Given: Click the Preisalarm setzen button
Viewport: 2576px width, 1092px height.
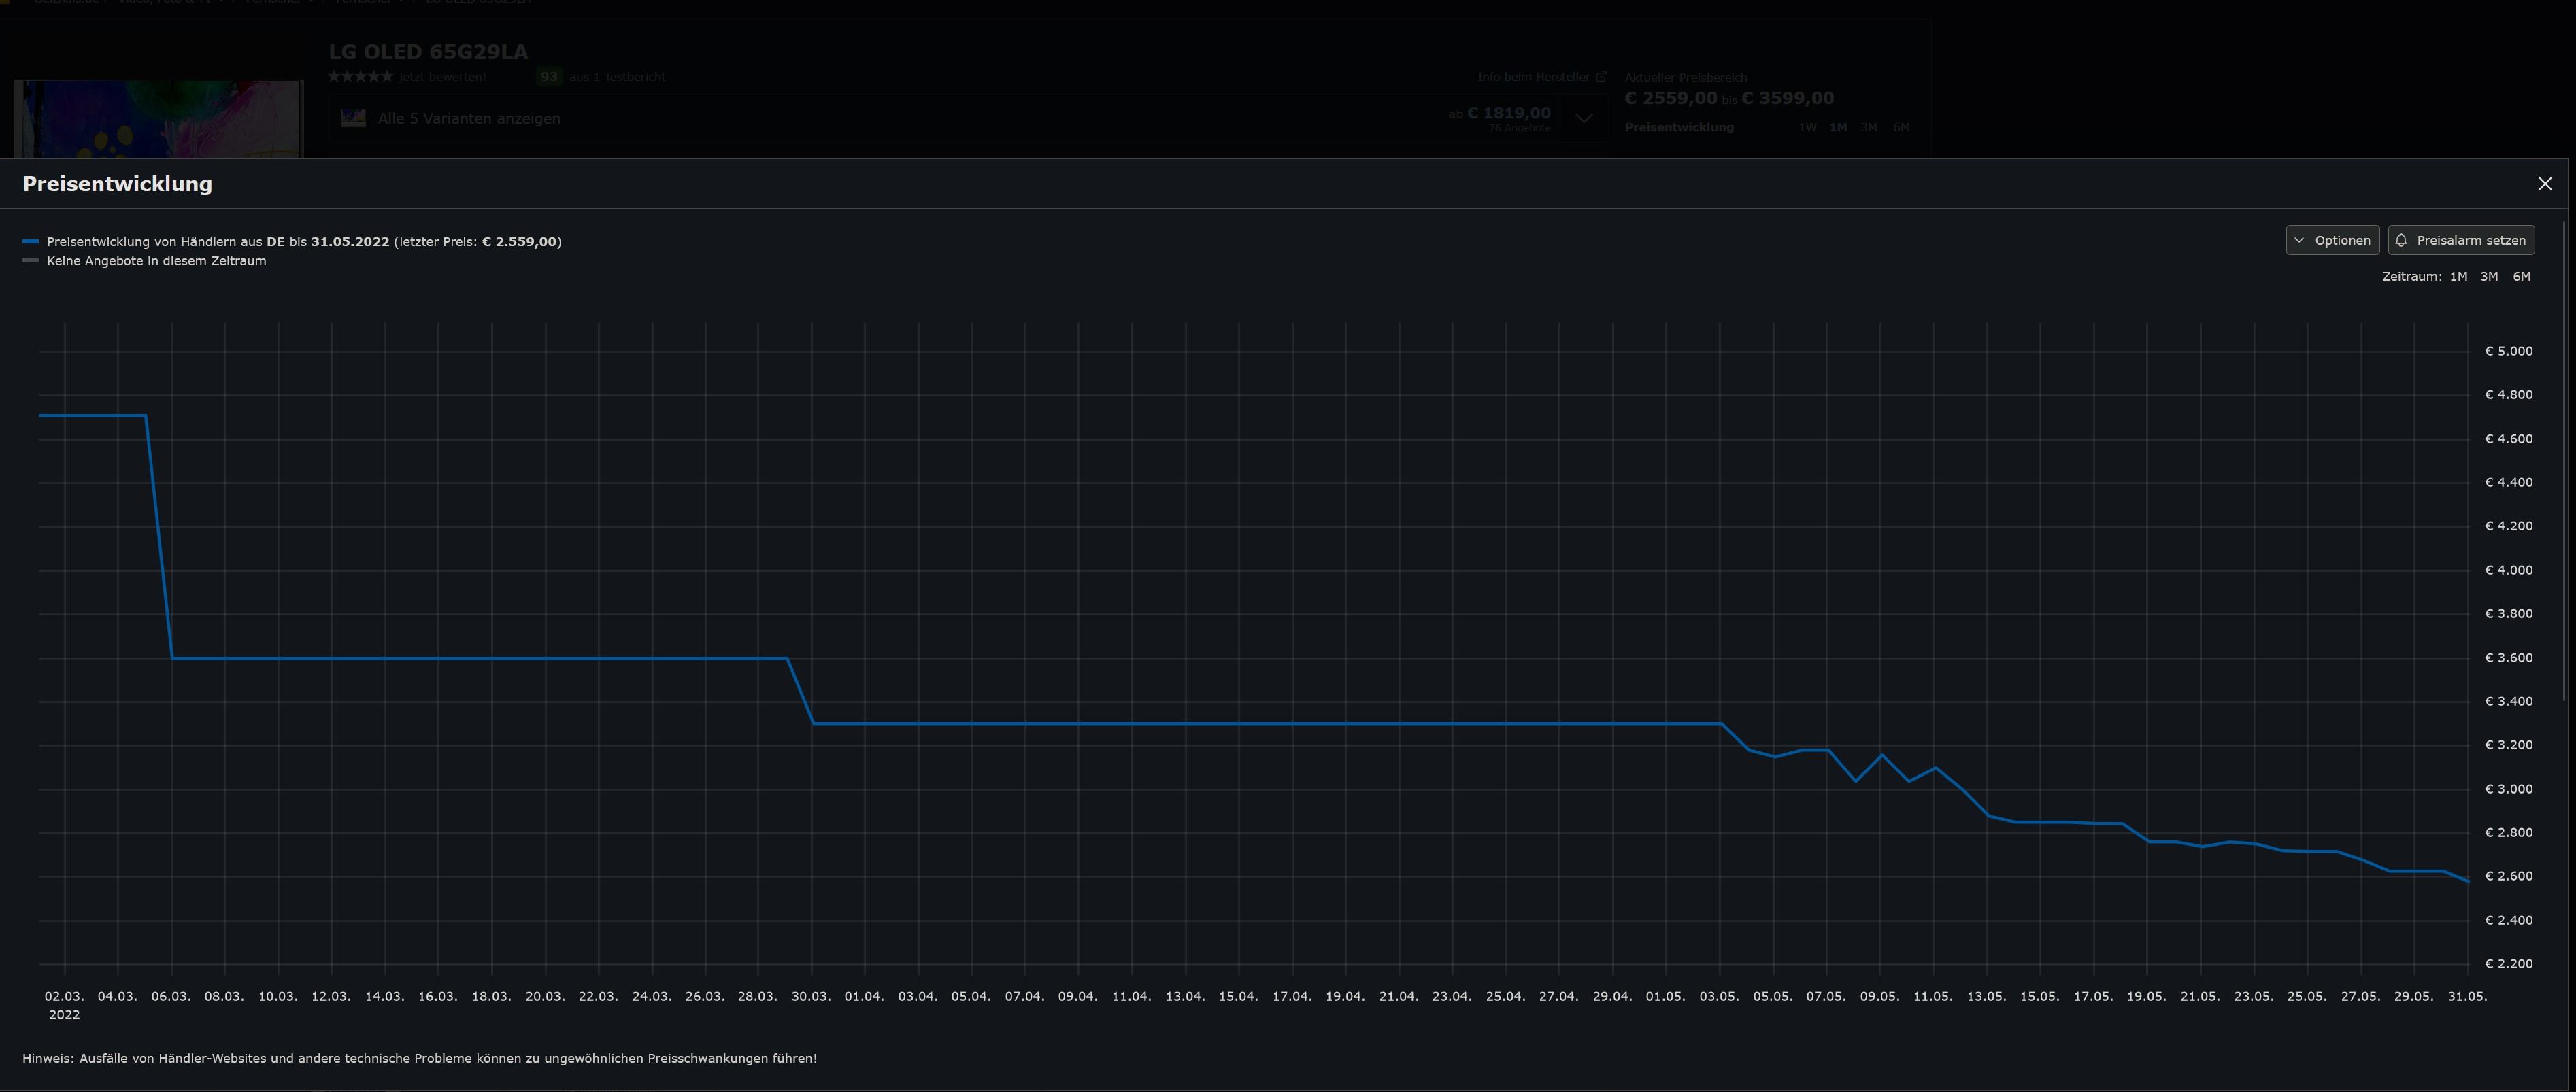Looking at the screenshot, I should click(2461, 240).
